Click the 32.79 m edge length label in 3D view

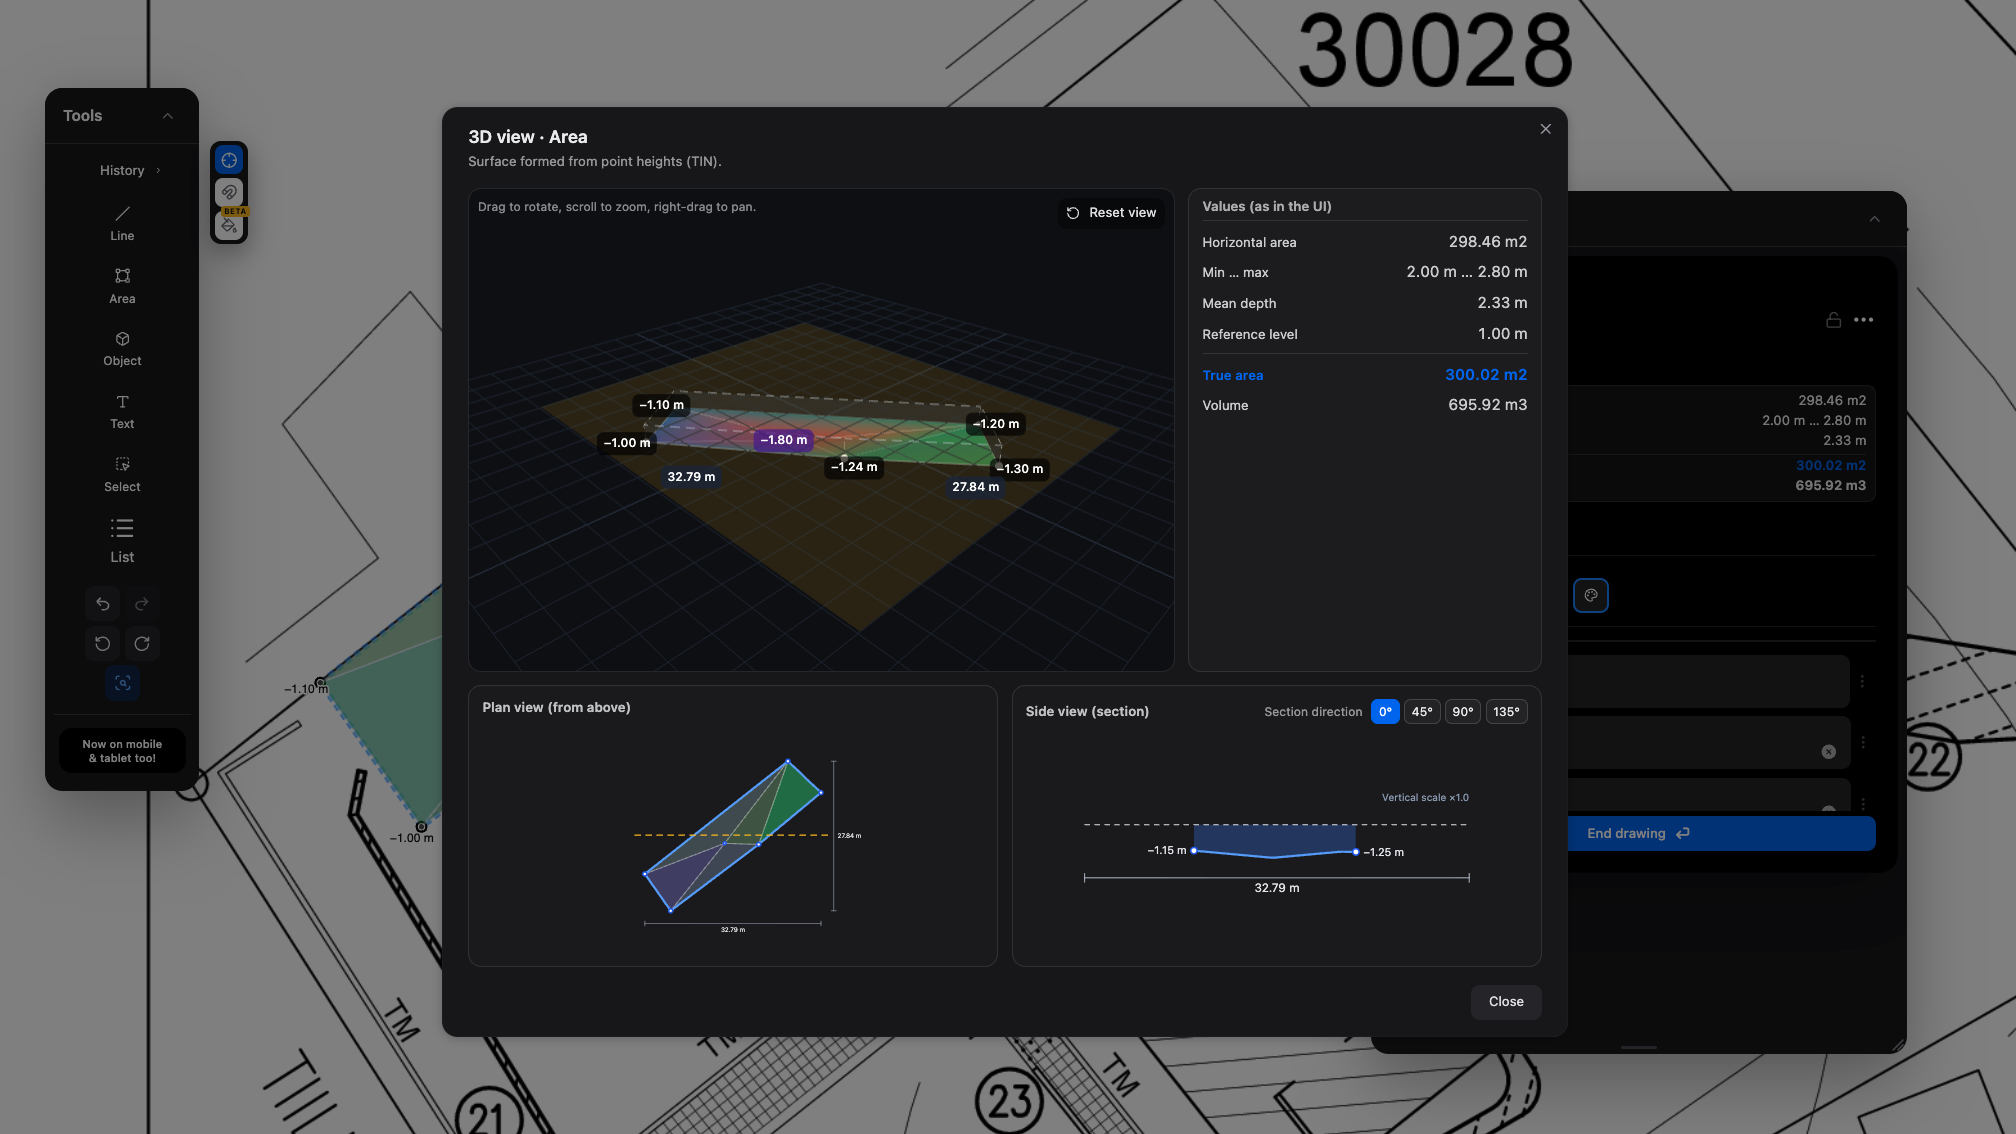click(691, 477)
